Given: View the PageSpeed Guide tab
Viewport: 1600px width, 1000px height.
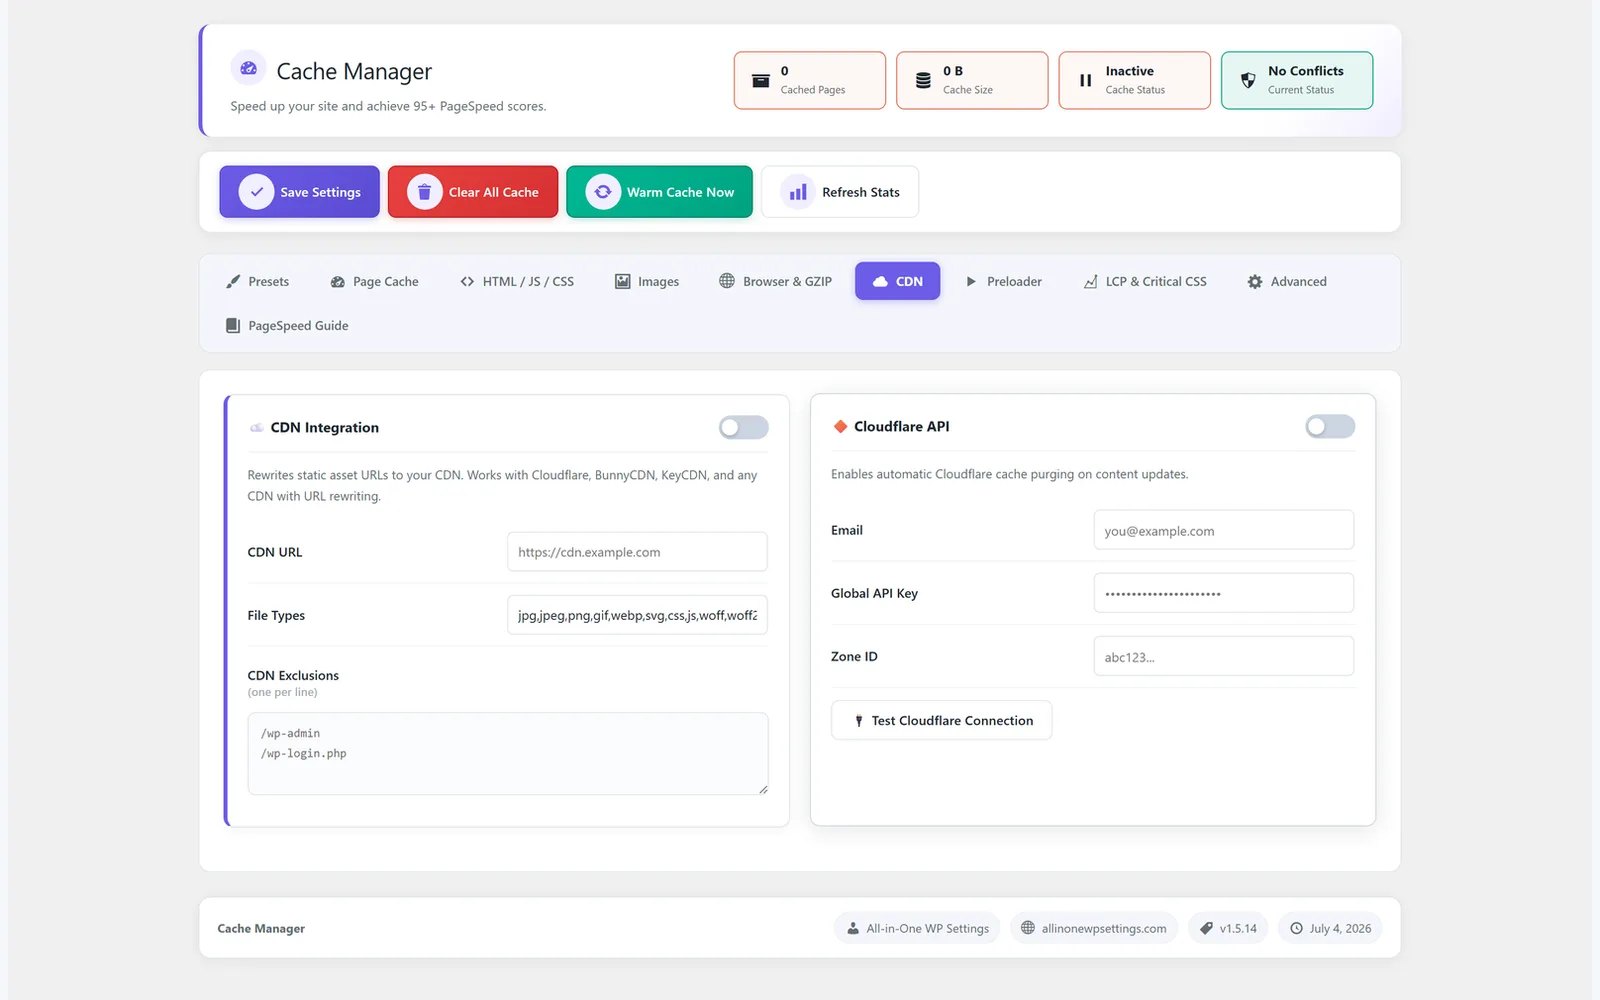Looking at the screenshot, I should (288, 326).
